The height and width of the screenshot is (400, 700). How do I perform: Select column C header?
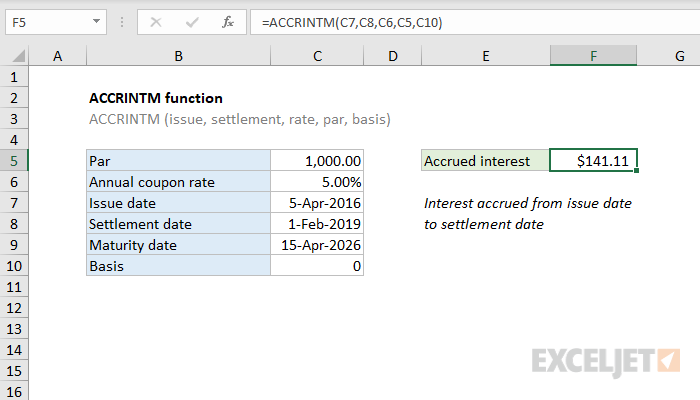[x=317, y=56]
